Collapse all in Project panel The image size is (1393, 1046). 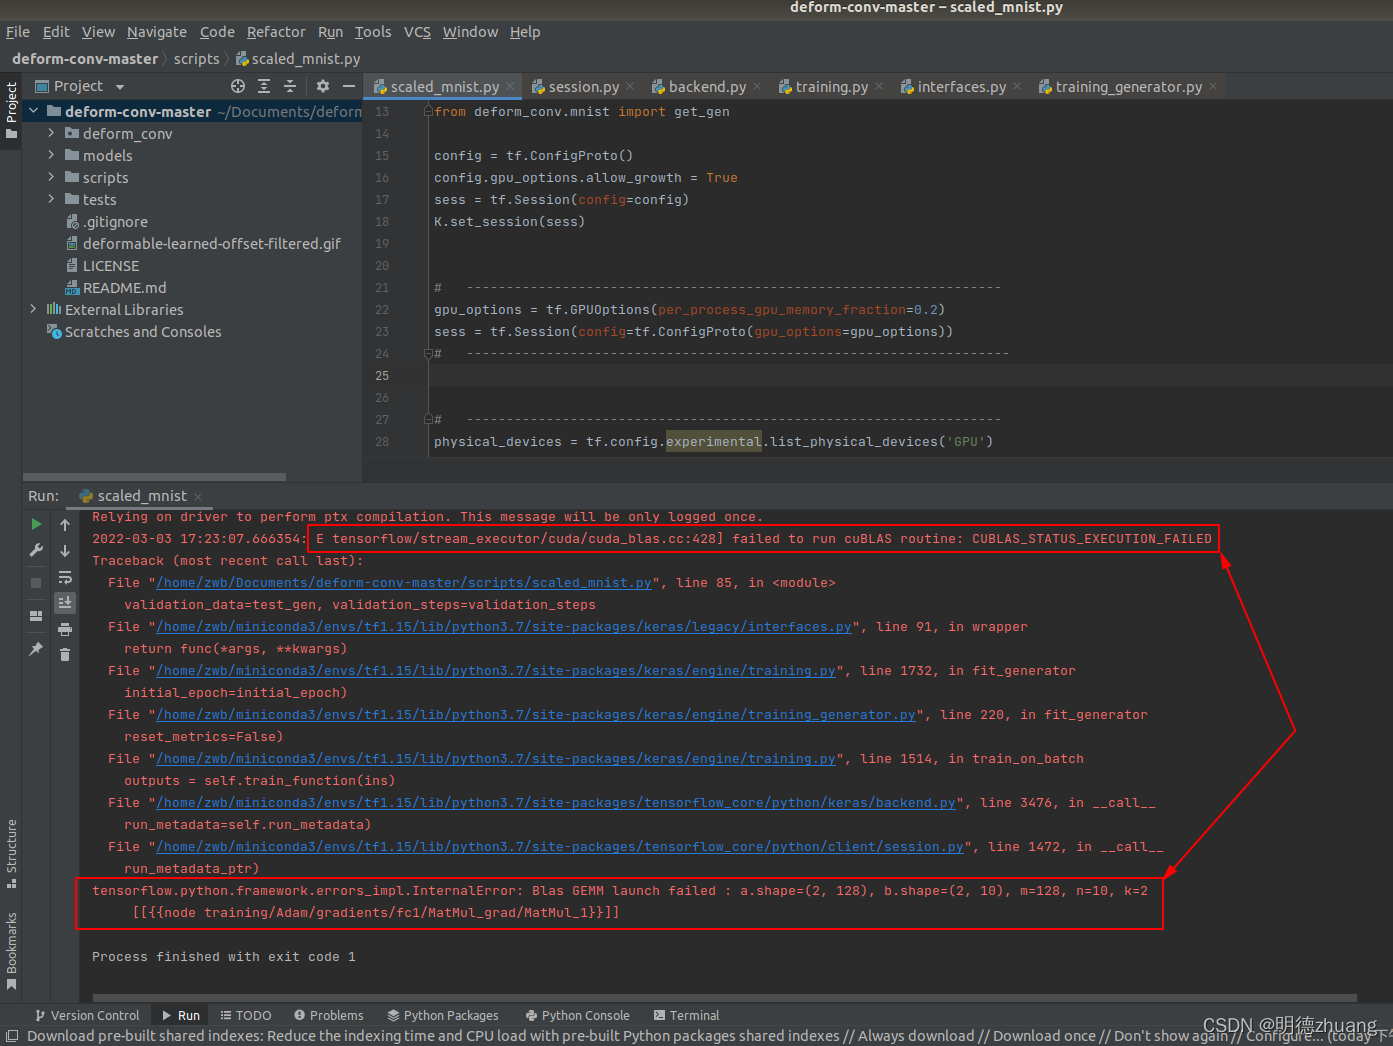pos(290,86)
